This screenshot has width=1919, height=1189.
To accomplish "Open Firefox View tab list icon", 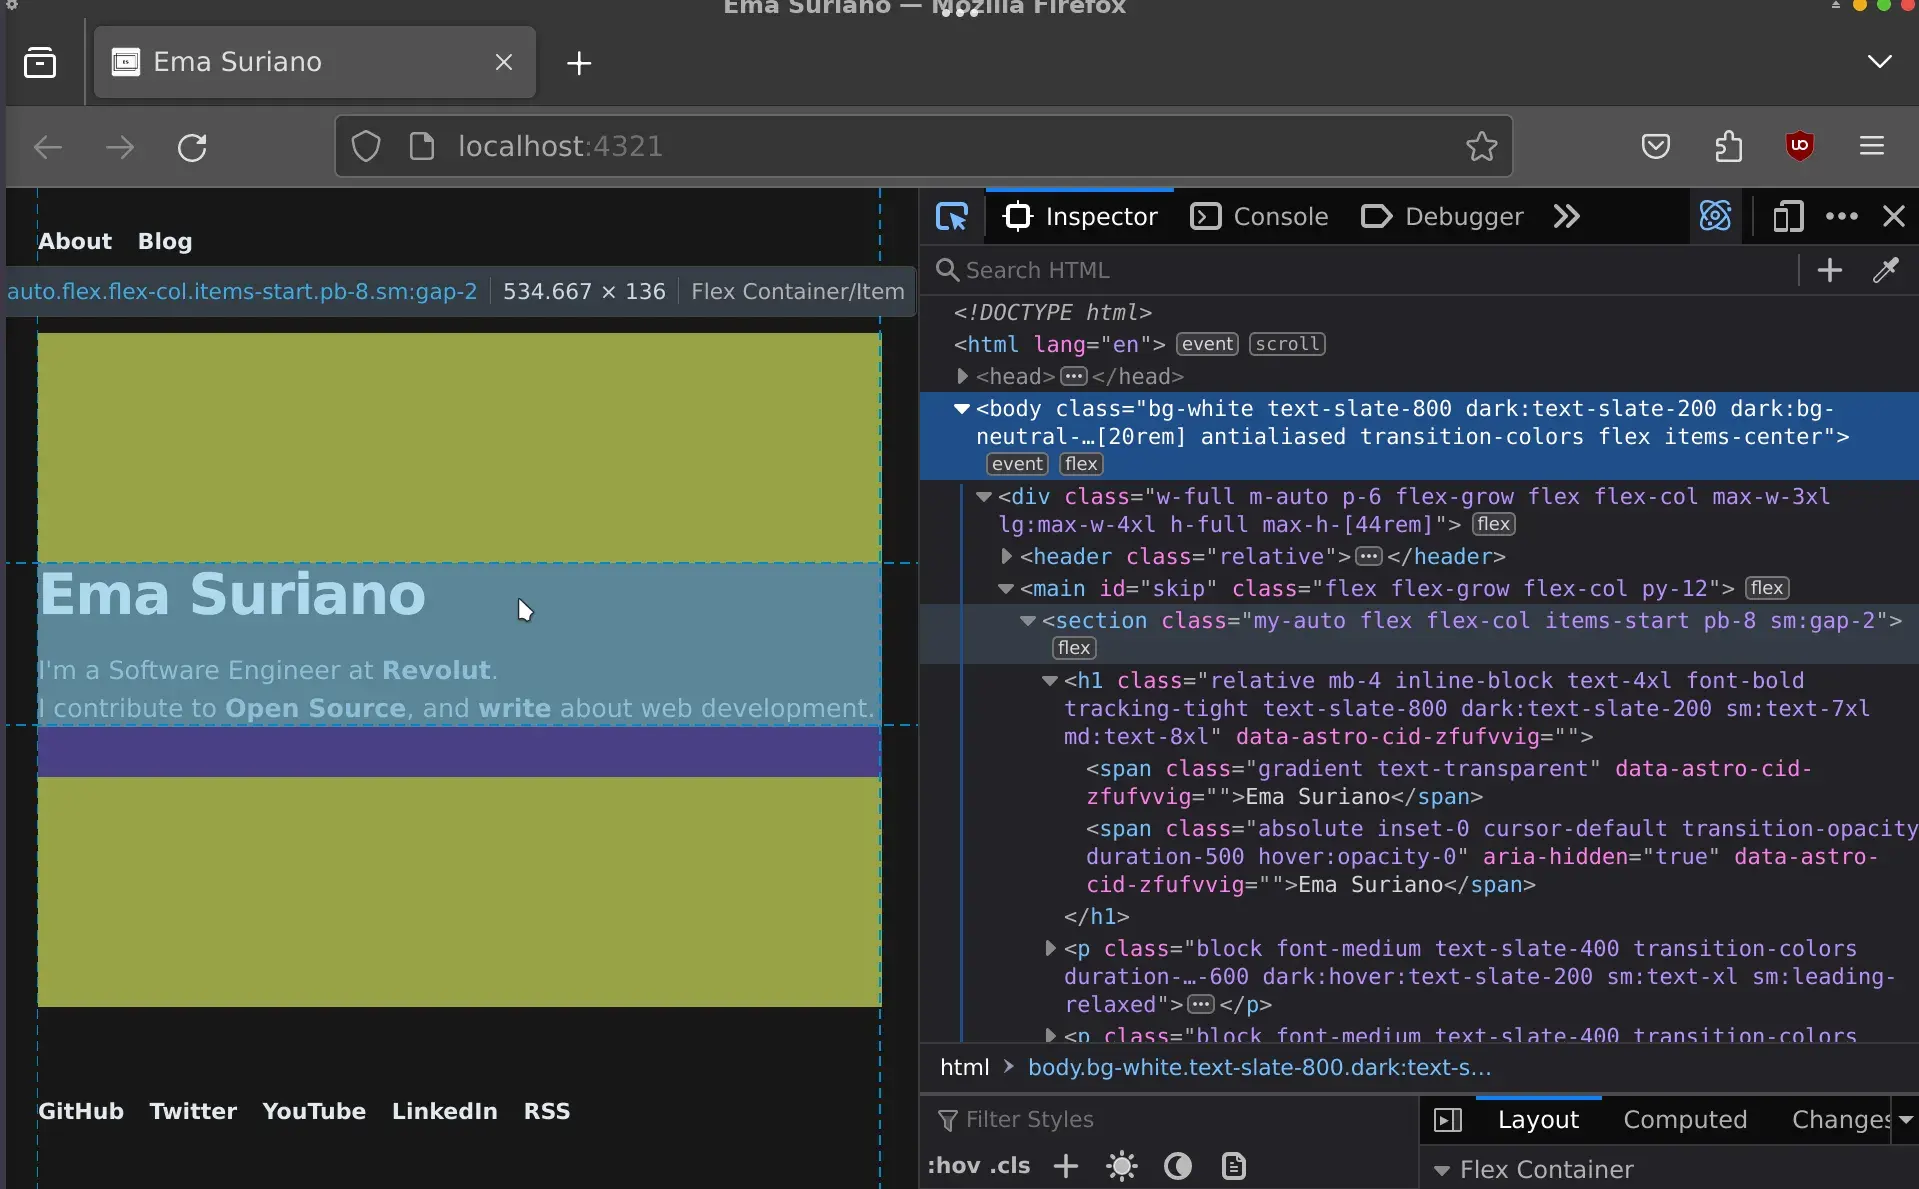I will pyautogui.click(x=40, y=63).
